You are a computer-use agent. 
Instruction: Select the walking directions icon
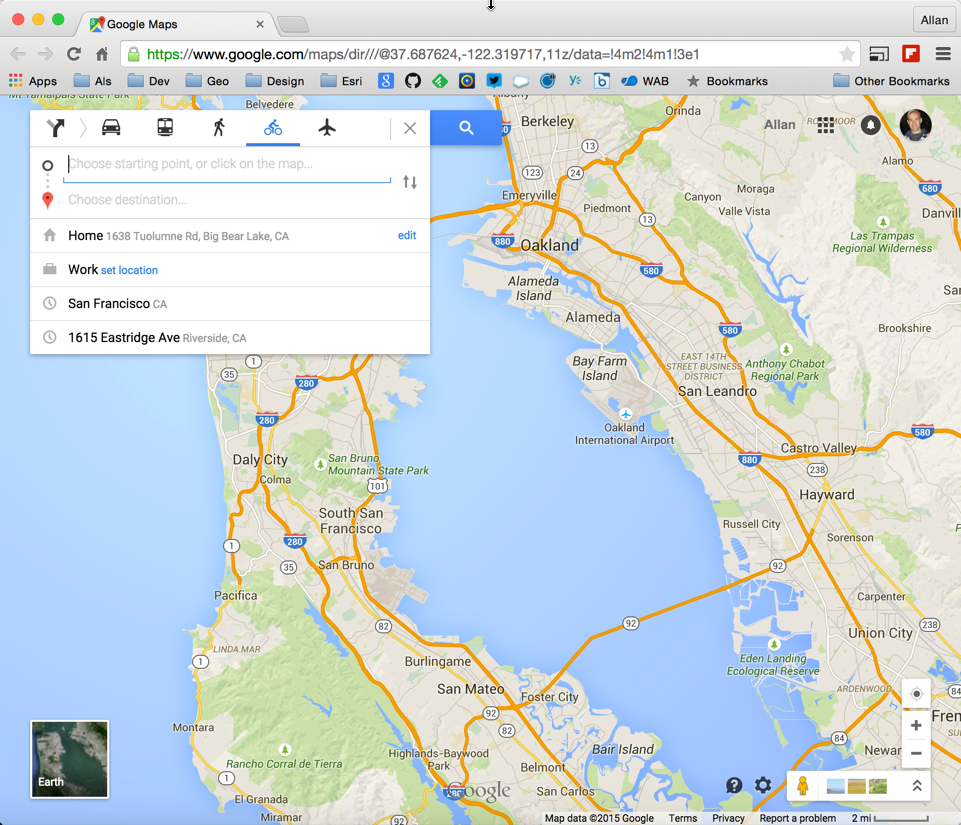[219, 127]
